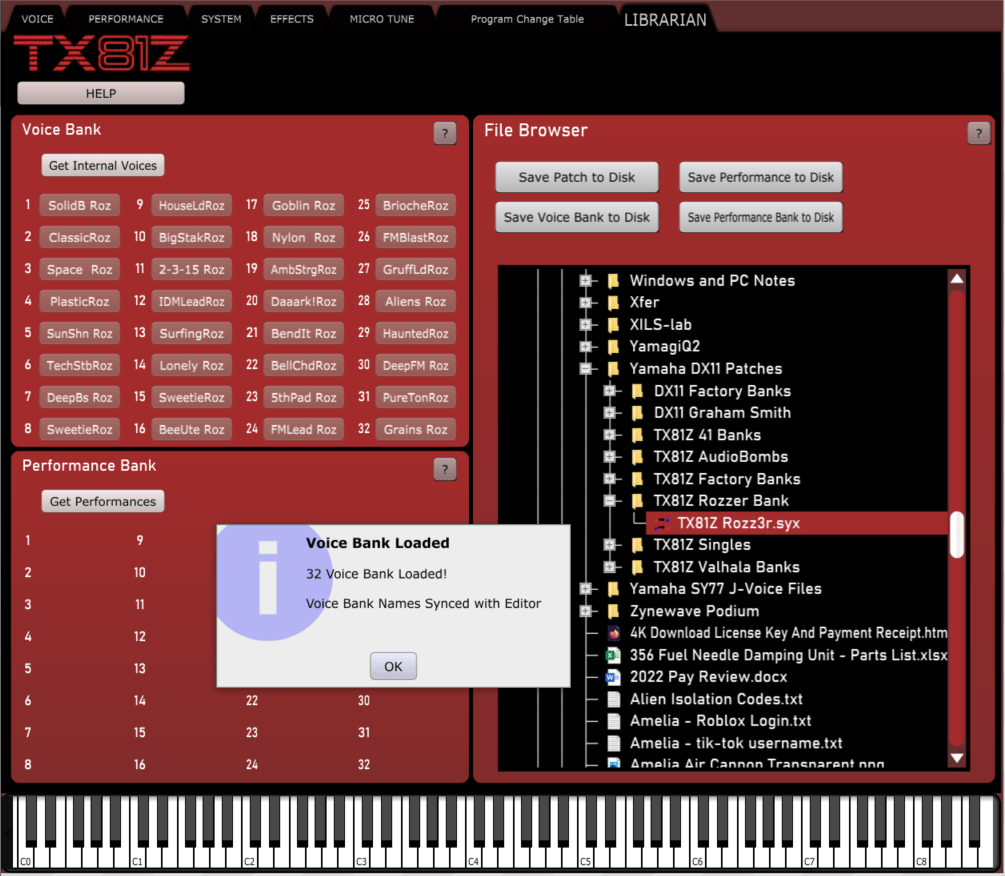Viewport: 1005px width, 876px height.
Task: Click Save Performance Bank to Disk
Action: click(x=760, y=217)
